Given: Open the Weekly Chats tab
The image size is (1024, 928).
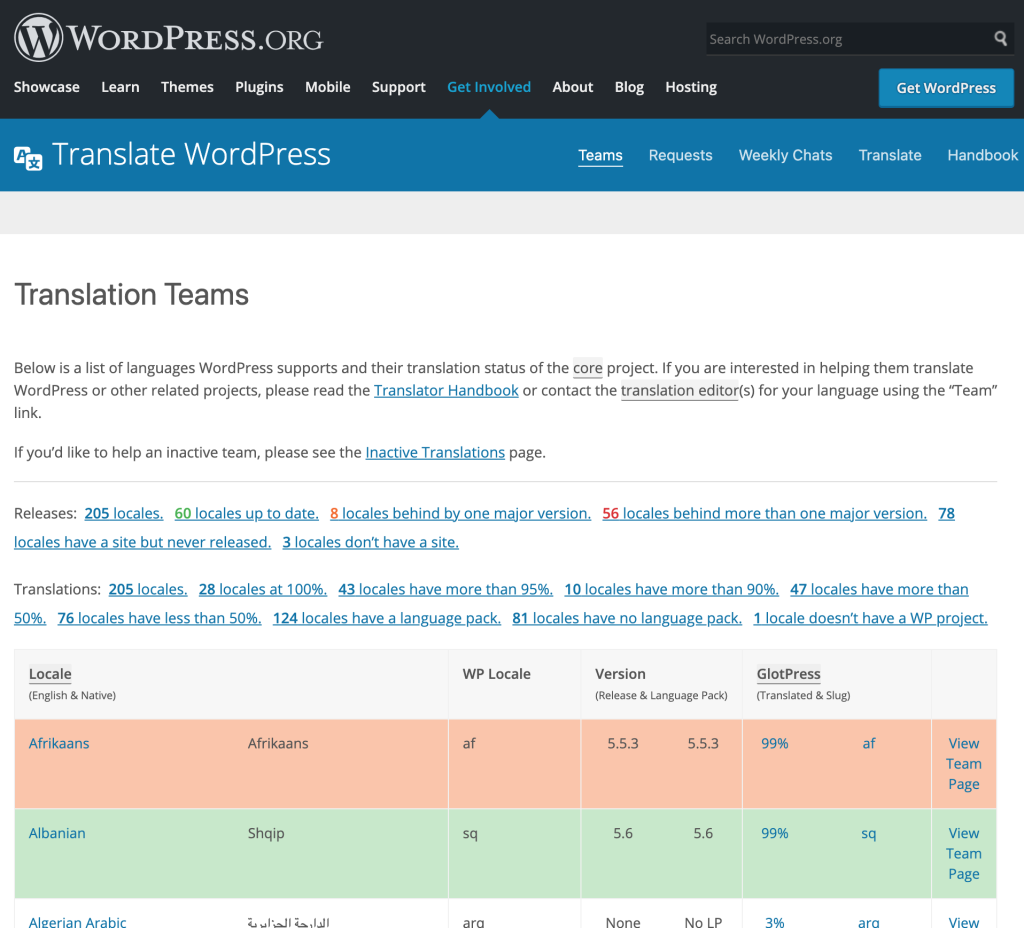Looking at the screenshot, I should [785, 155].
